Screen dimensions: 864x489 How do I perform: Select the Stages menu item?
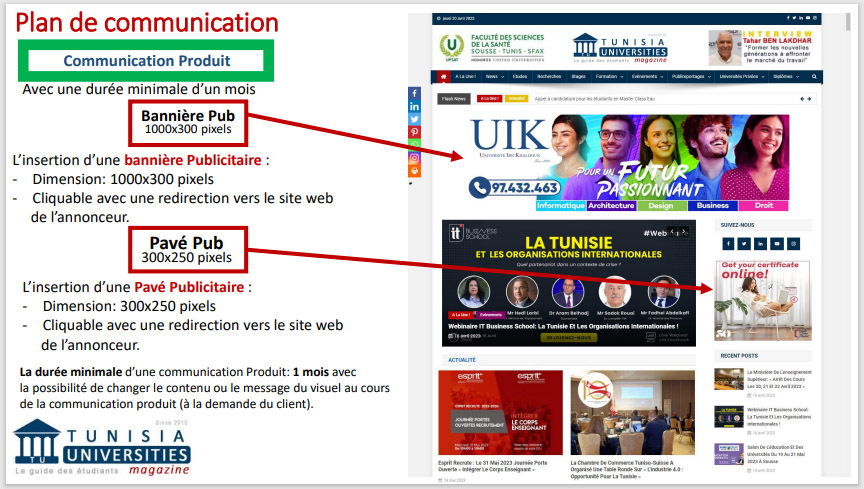coord(578,76)
